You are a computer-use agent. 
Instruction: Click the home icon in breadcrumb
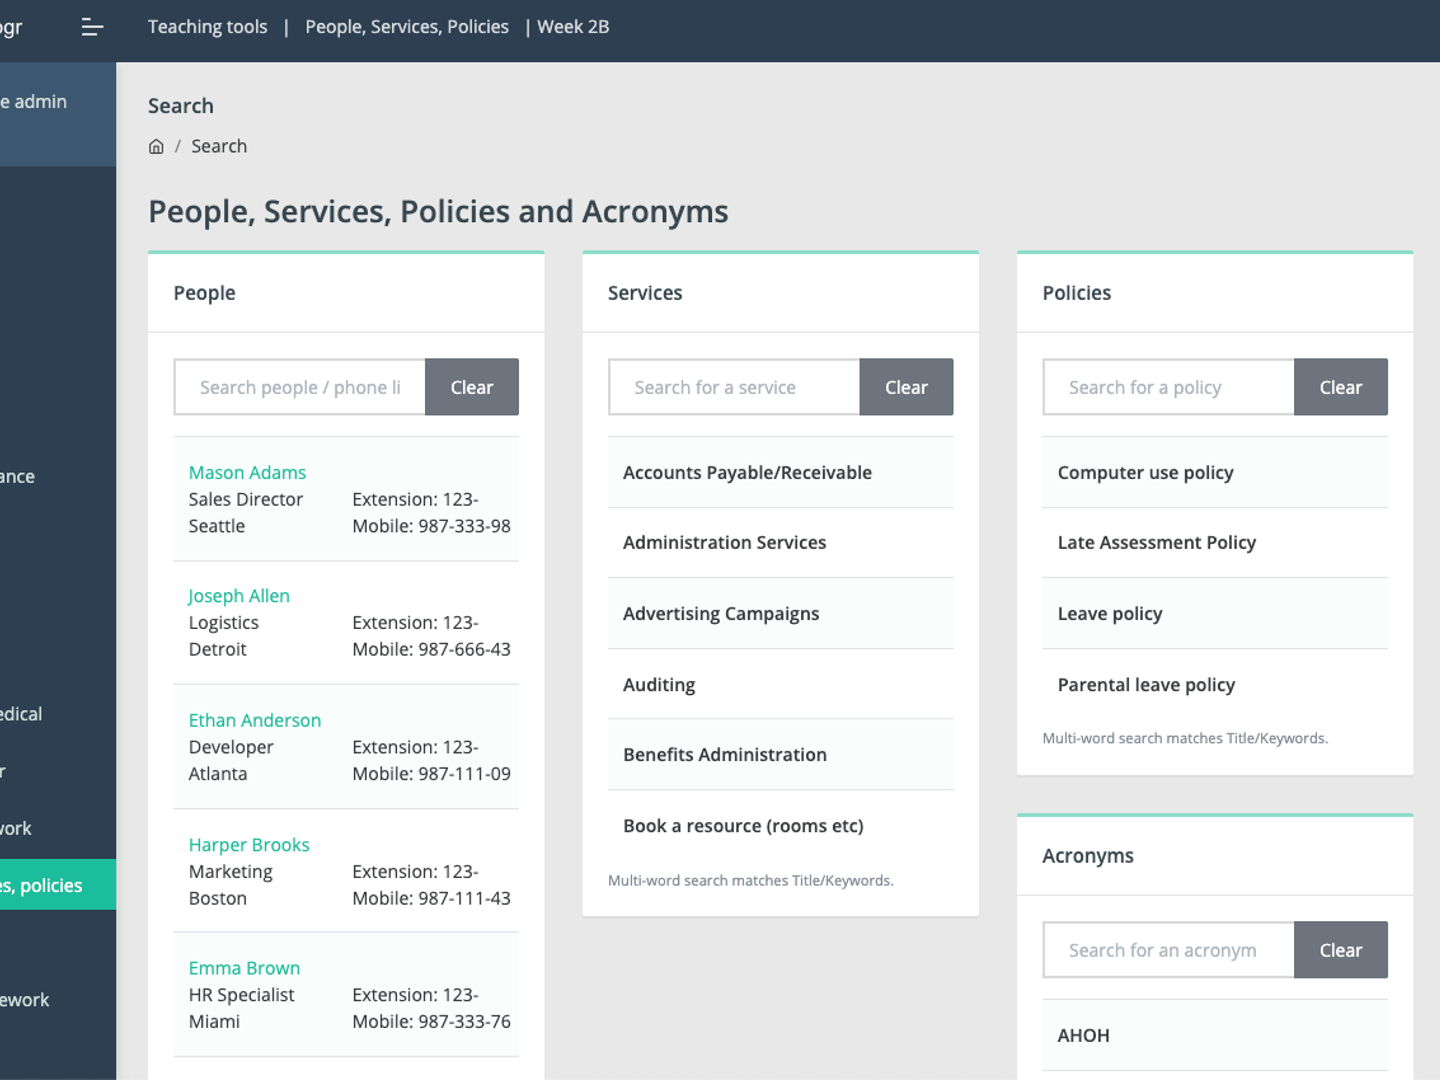[x=156, y=147]
